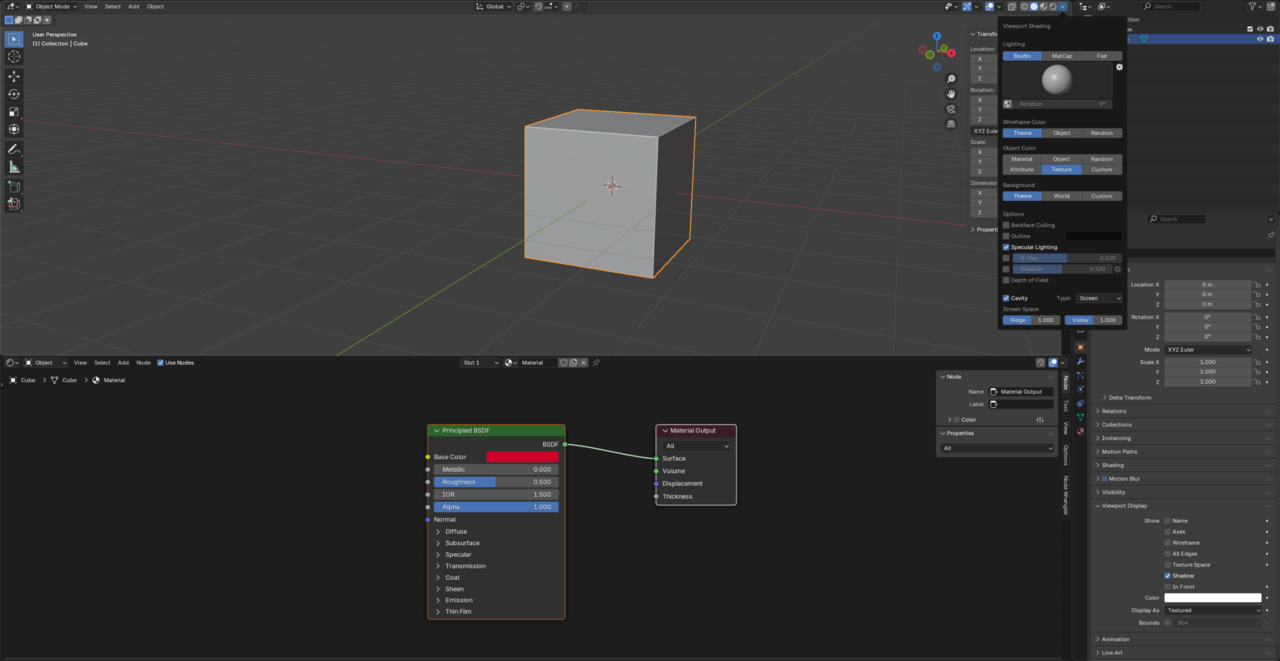Screen dimensions: 1280x661
Task: Toggle the Use Nodes checkbox
Action: coord(160,362)
